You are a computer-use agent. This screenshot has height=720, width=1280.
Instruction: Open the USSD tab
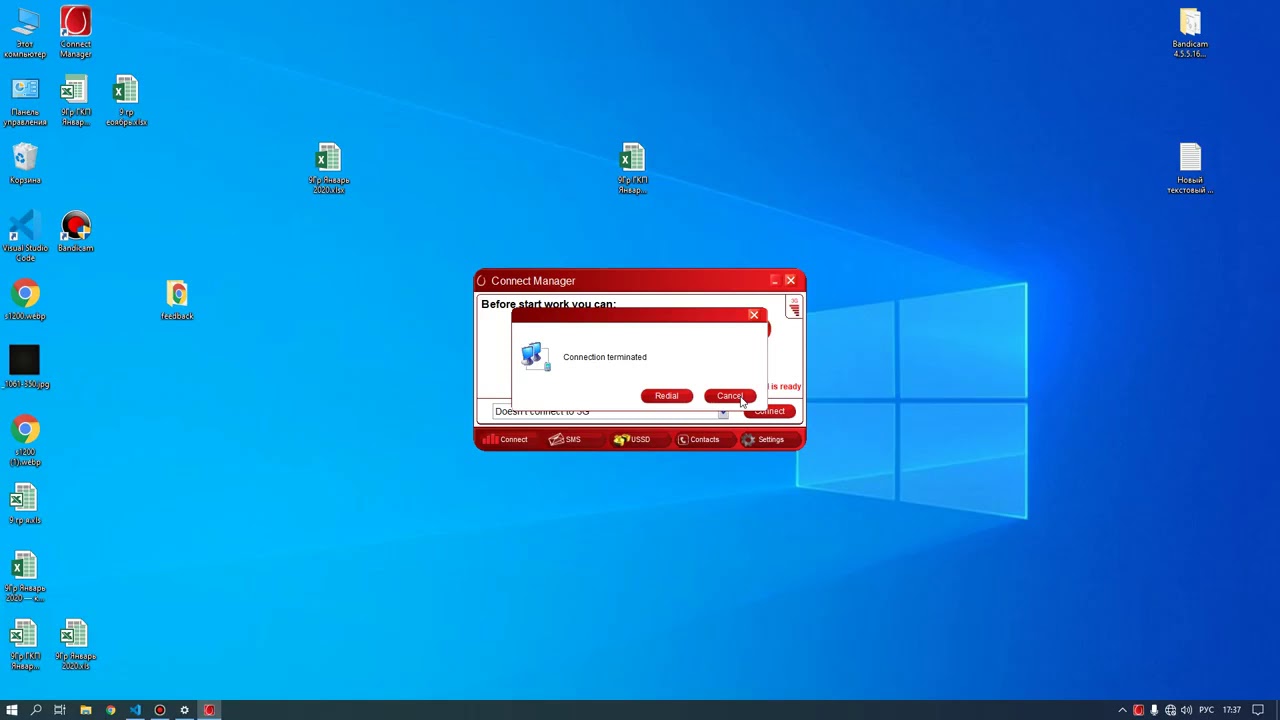[632, 439]
